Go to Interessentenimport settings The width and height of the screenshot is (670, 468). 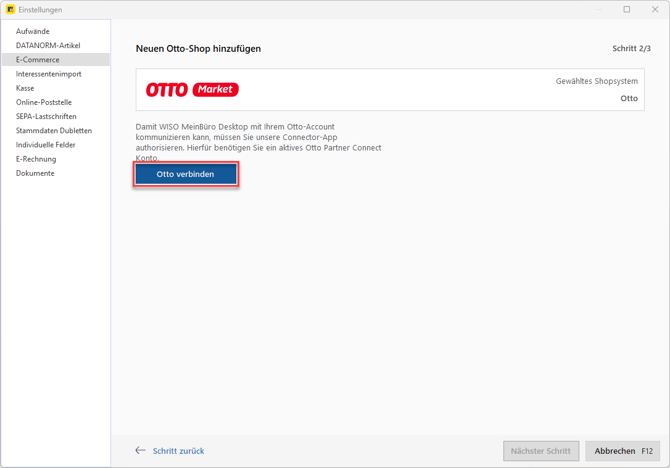[x=48, y=74]
